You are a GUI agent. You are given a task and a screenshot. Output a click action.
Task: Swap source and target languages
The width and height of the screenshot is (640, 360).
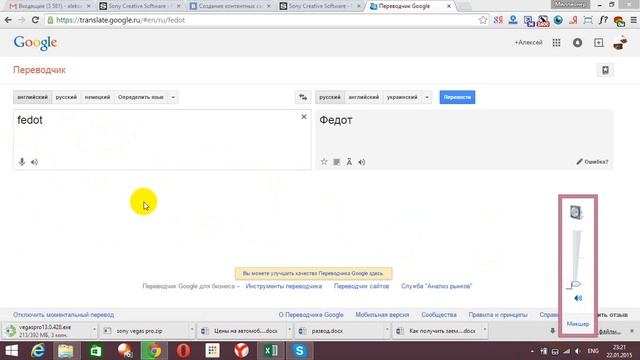point(303,97)
